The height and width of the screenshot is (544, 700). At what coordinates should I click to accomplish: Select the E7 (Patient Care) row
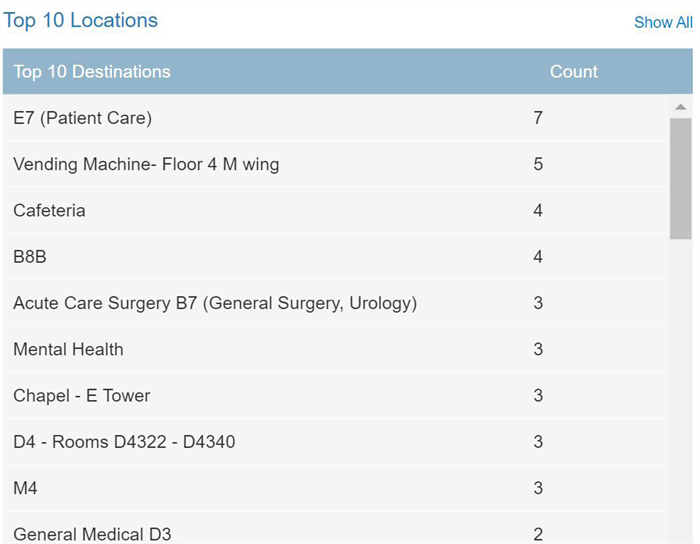tap(336, 118)
